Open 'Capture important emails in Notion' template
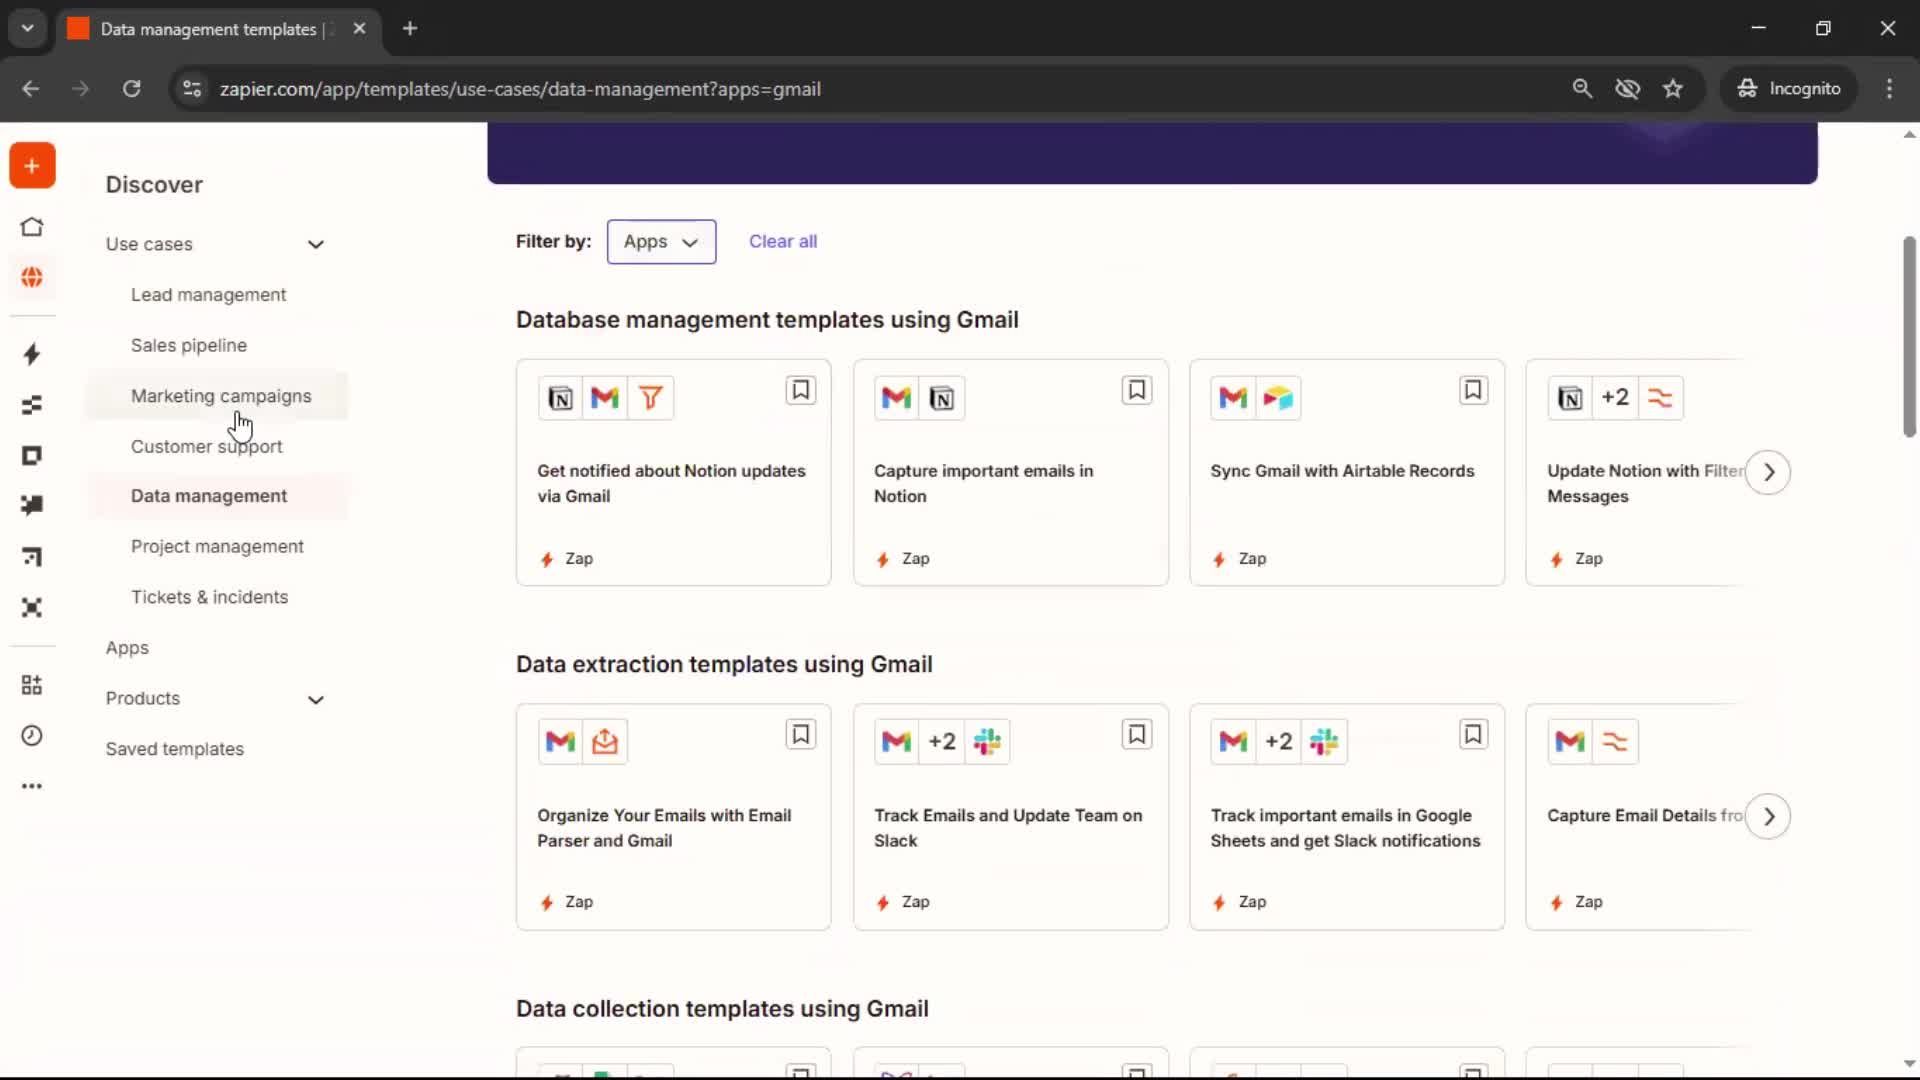 tap(1010, 473)
